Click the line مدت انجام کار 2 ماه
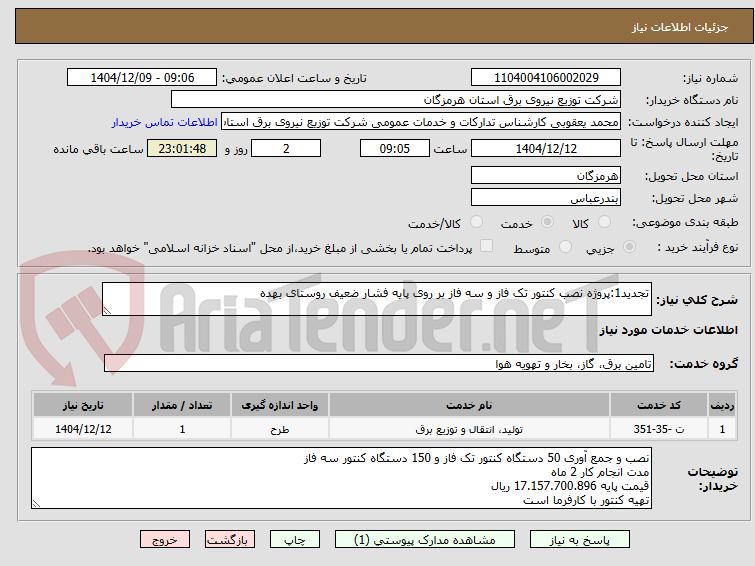Image resolution: width=755 pixels, height=566 pixels. [600, 472]
